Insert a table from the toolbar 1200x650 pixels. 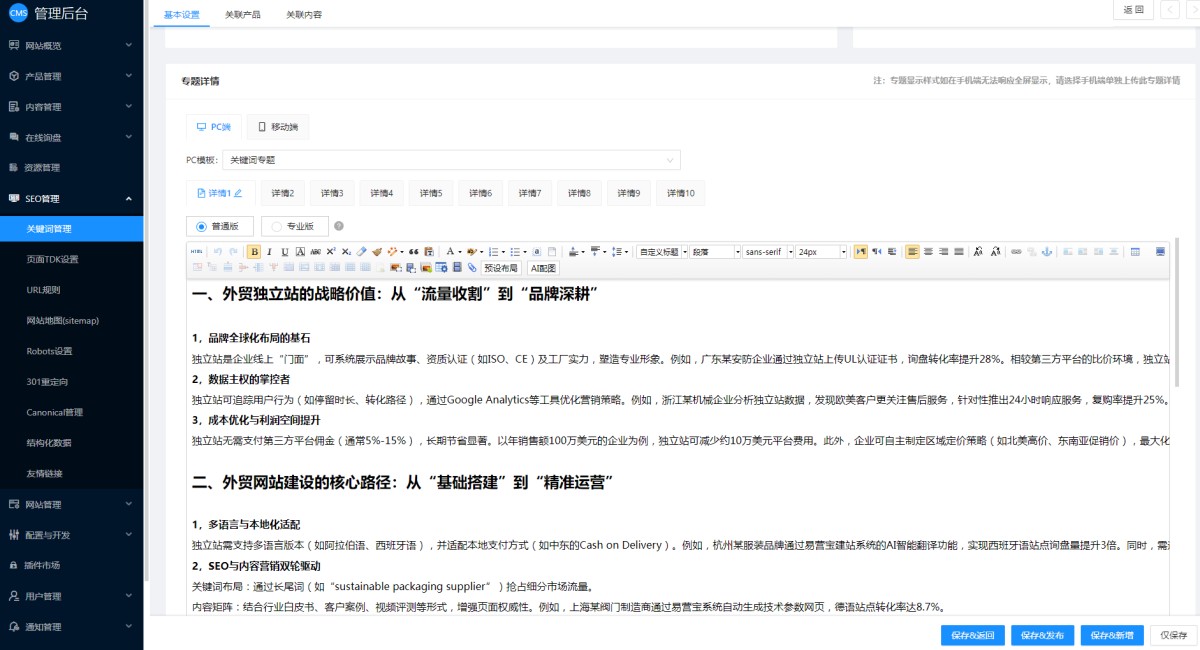tap(1136, 252)
